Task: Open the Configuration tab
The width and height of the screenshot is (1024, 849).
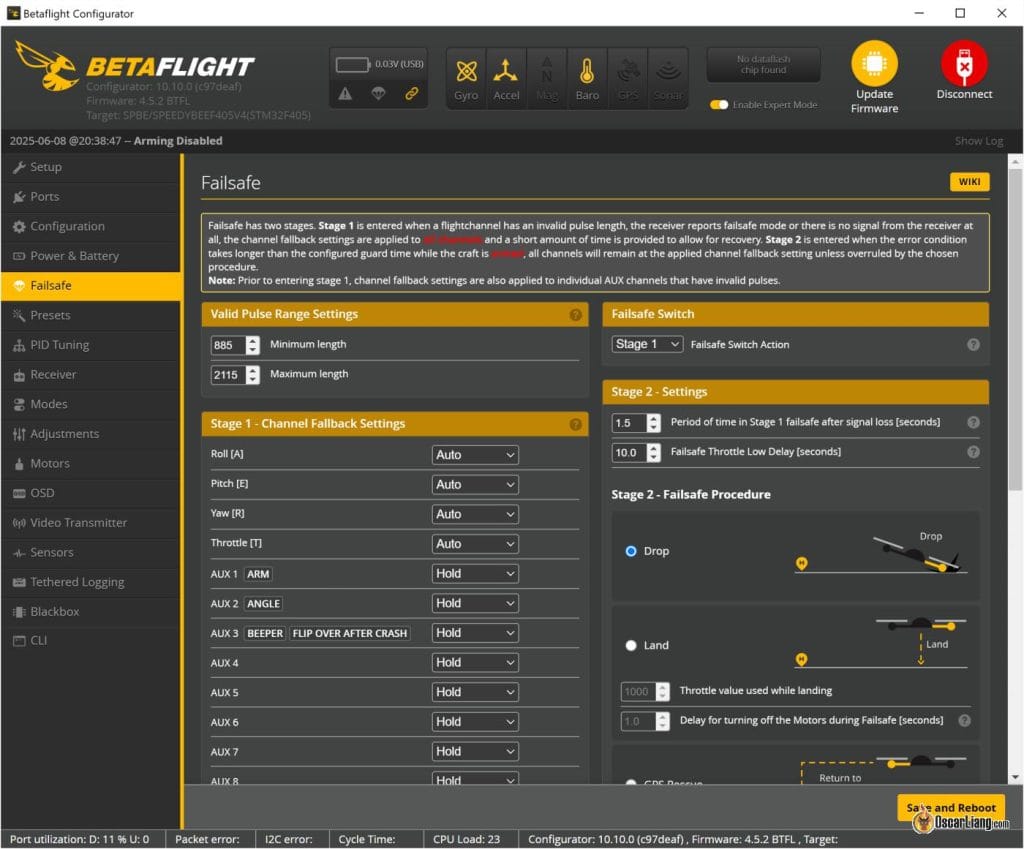Action: (x=91, y=227)
